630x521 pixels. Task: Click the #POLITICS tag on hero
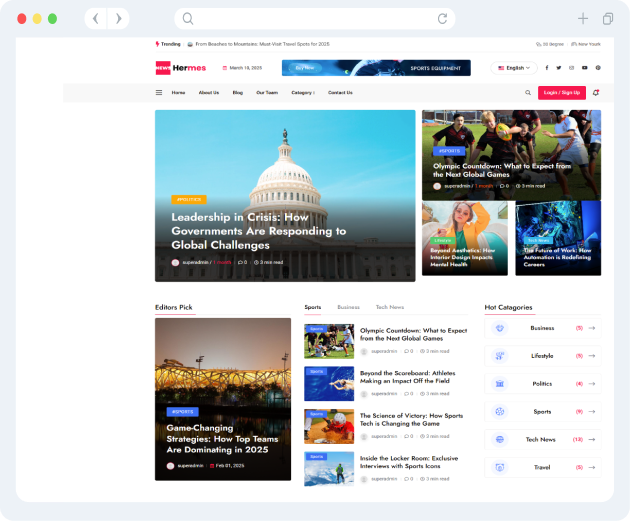click(189, 199)
